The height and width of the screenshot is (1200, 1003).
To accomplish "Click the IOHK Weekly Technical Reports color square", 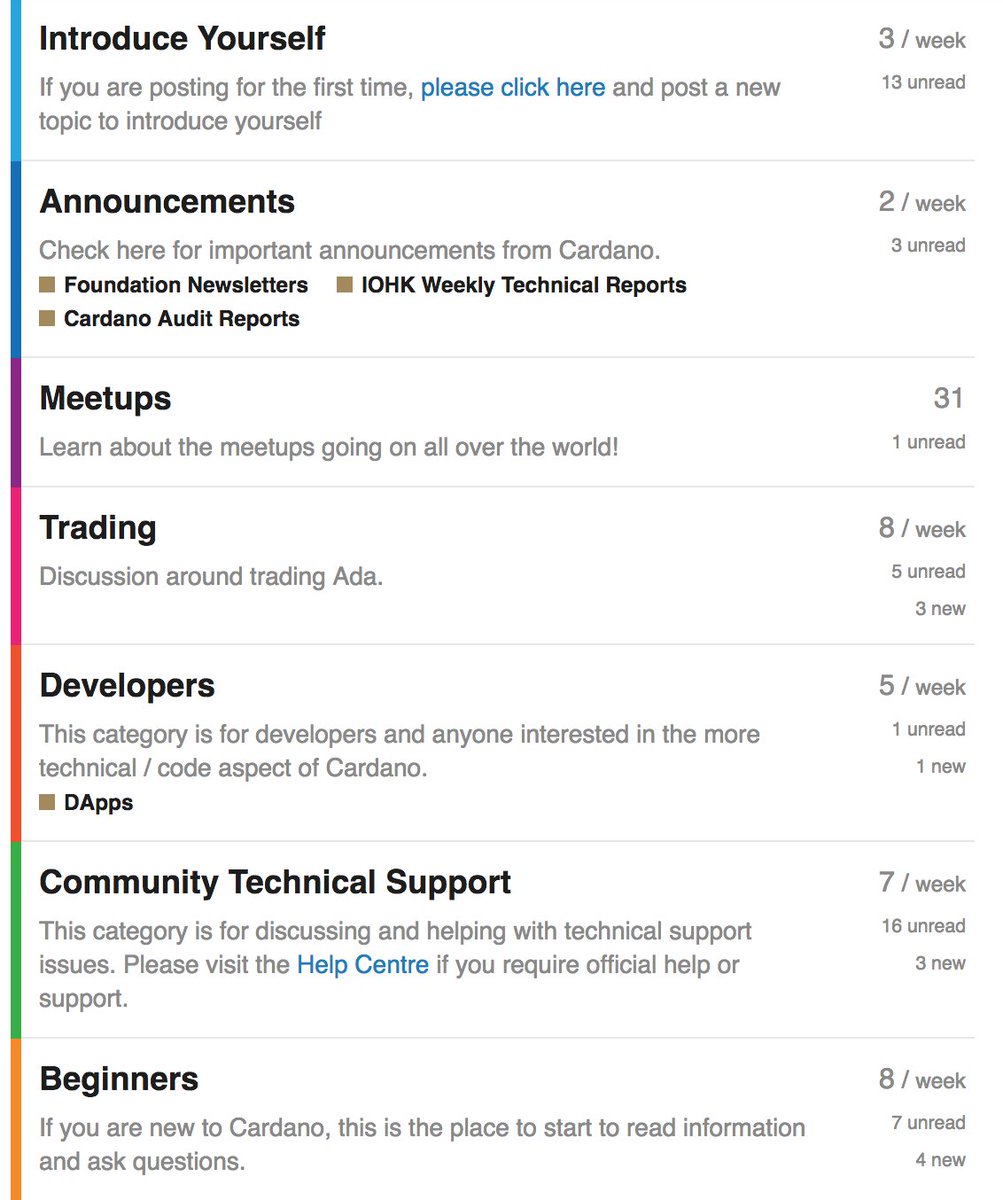I will (344, 285).
